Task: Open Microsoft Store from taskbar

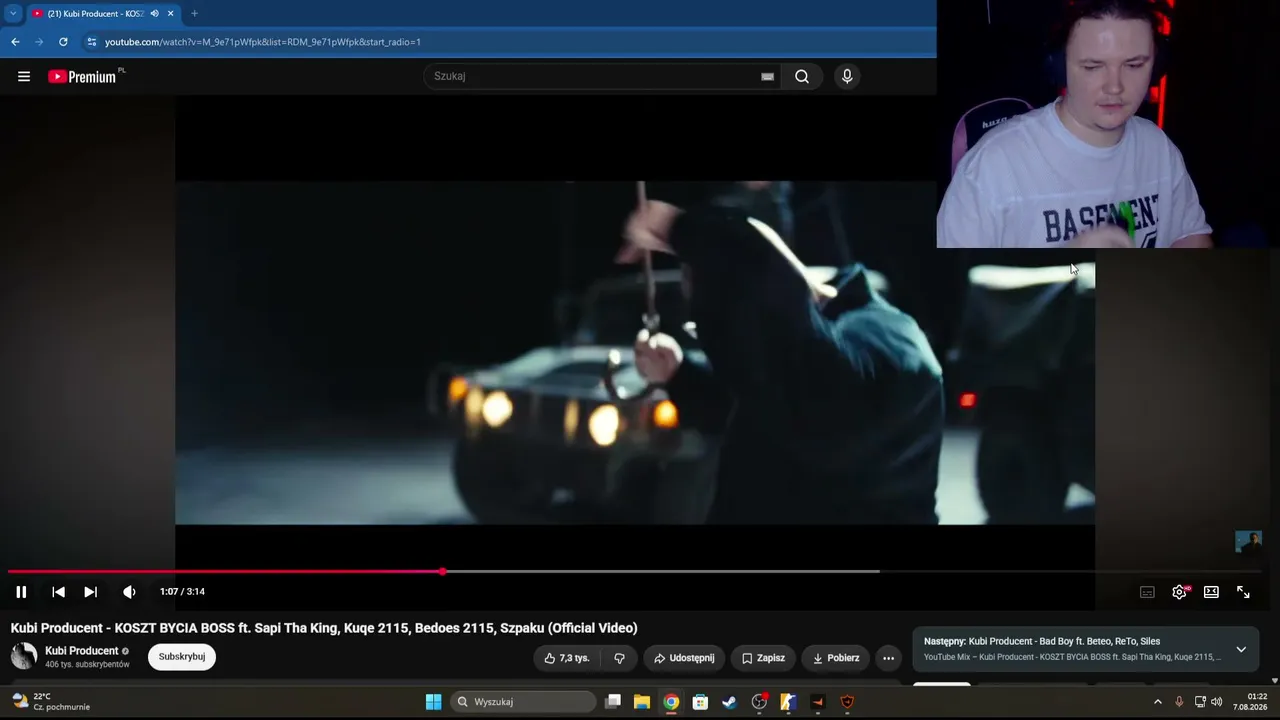Action: [x=700, y=702]
